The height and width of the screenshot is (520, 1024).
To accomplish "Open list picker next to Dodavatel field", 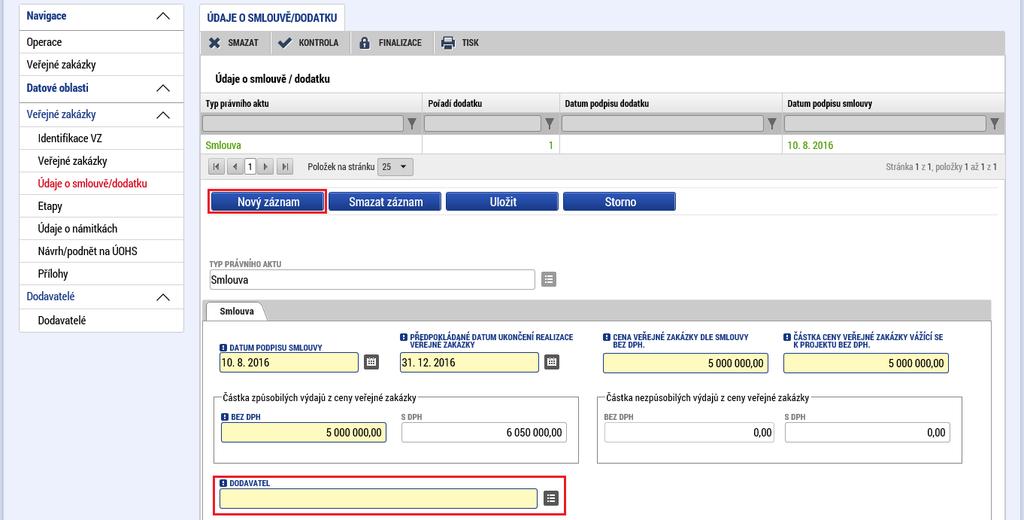I will tap(551, 498).
